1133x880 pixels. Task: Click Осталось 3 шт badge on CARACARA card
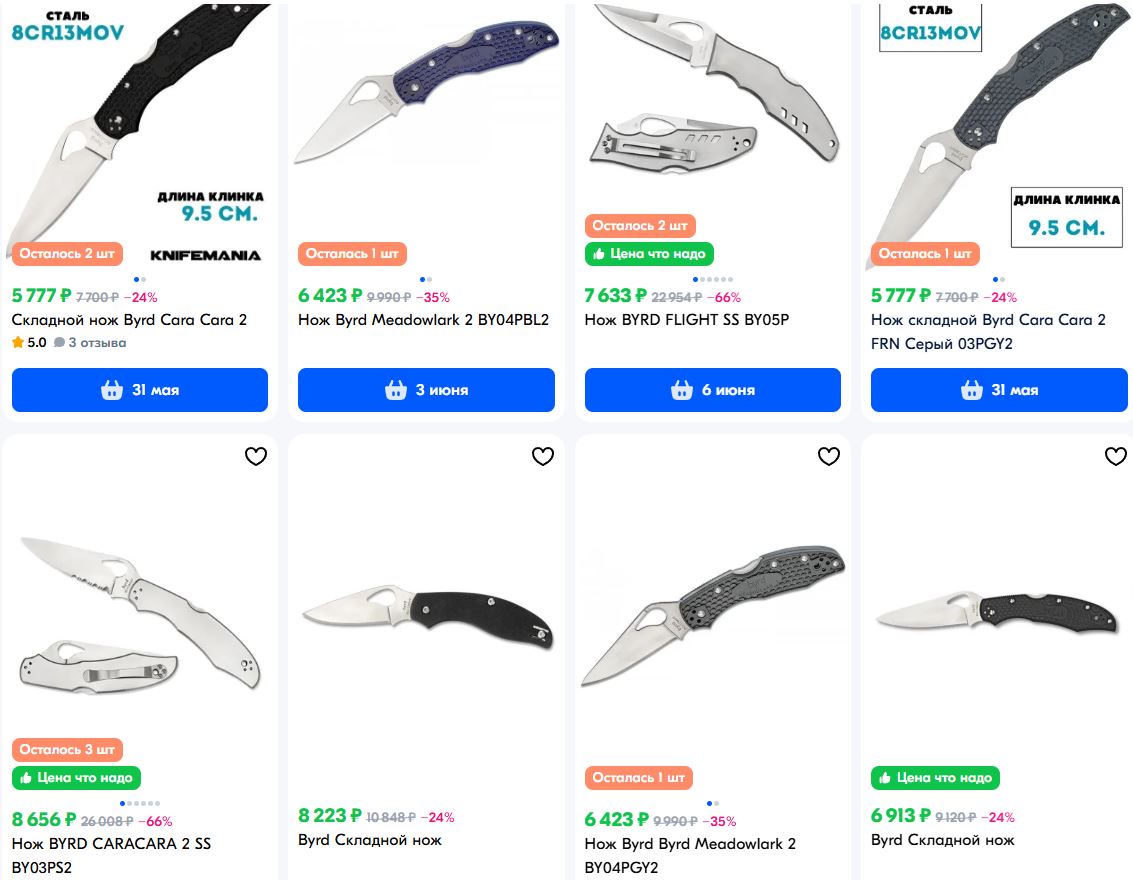click(67, 749)
